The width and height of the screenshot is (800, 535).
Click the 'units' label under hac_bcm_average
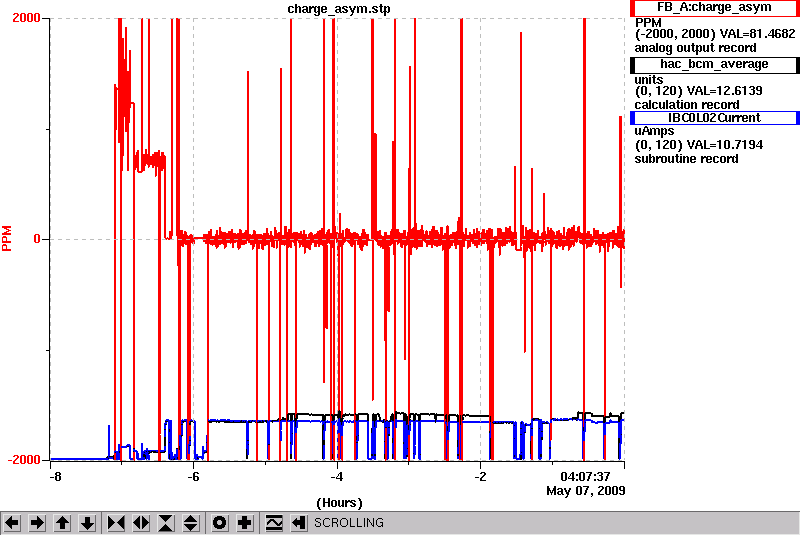coord(649,80)
